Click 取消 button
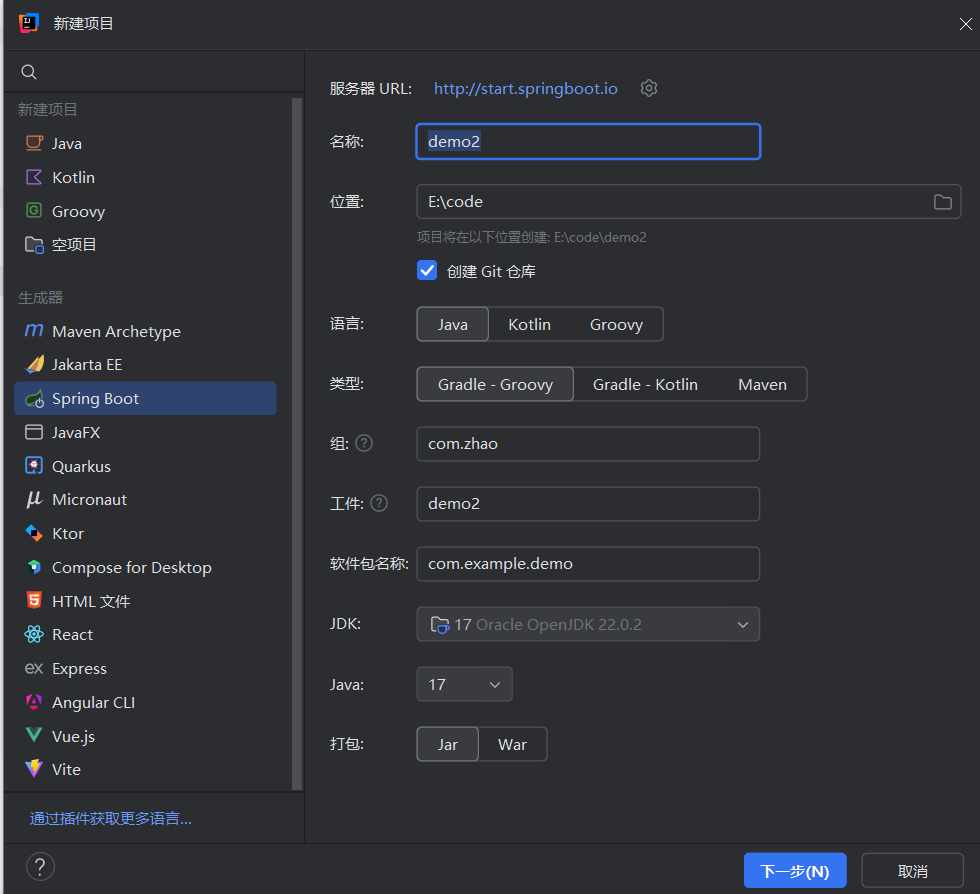Image resolution: width=980 pixels, height=894 pixels. coord(912,870)
